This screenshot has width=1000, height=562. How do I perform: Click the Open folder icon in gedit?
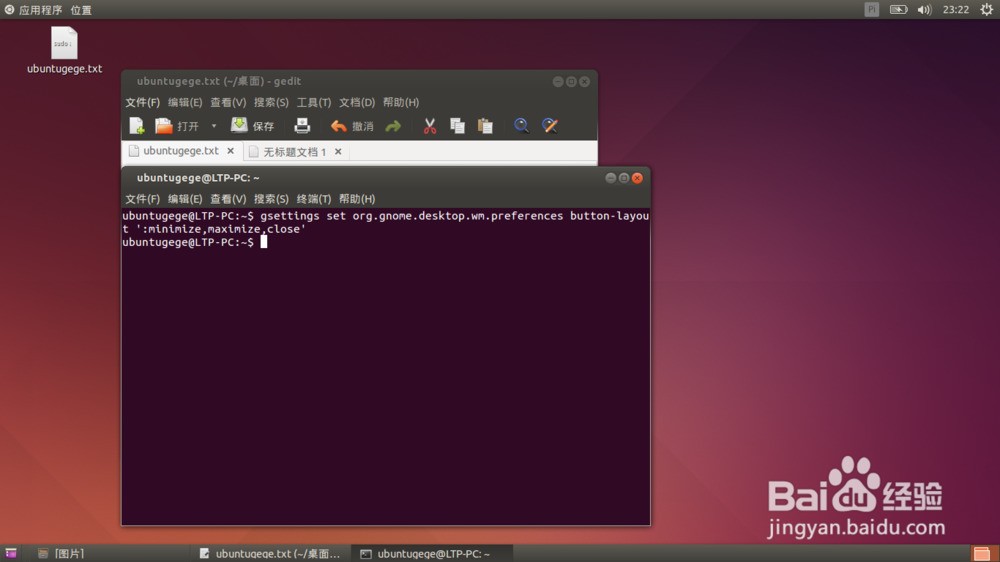[164, 126]
